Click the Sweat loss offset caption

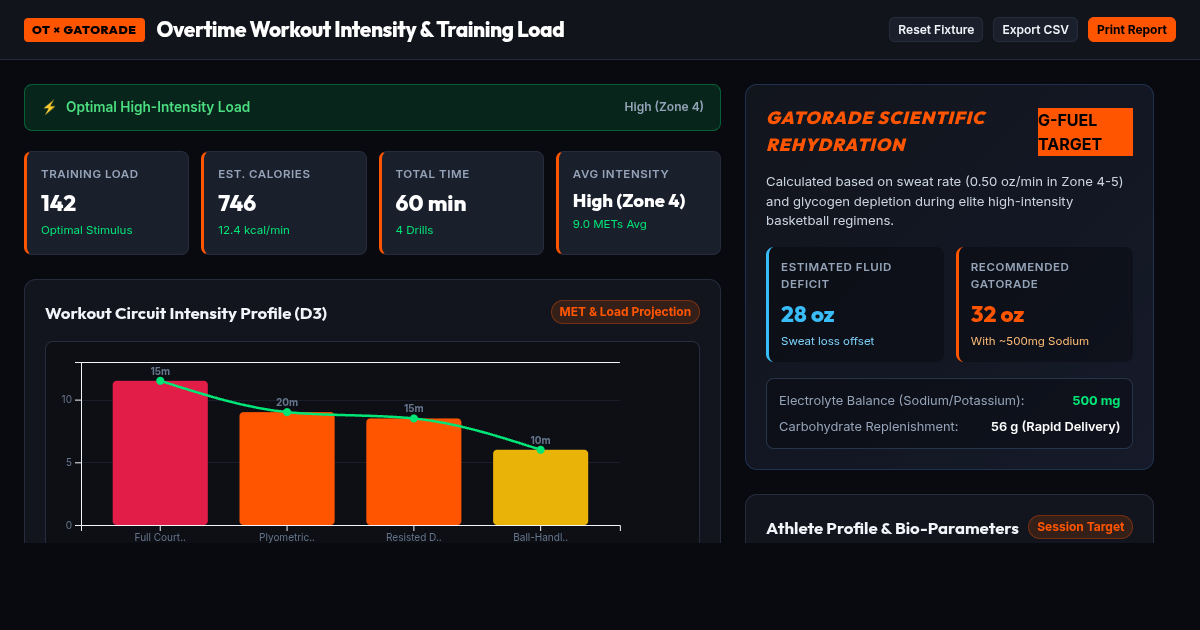click(828, 341)
